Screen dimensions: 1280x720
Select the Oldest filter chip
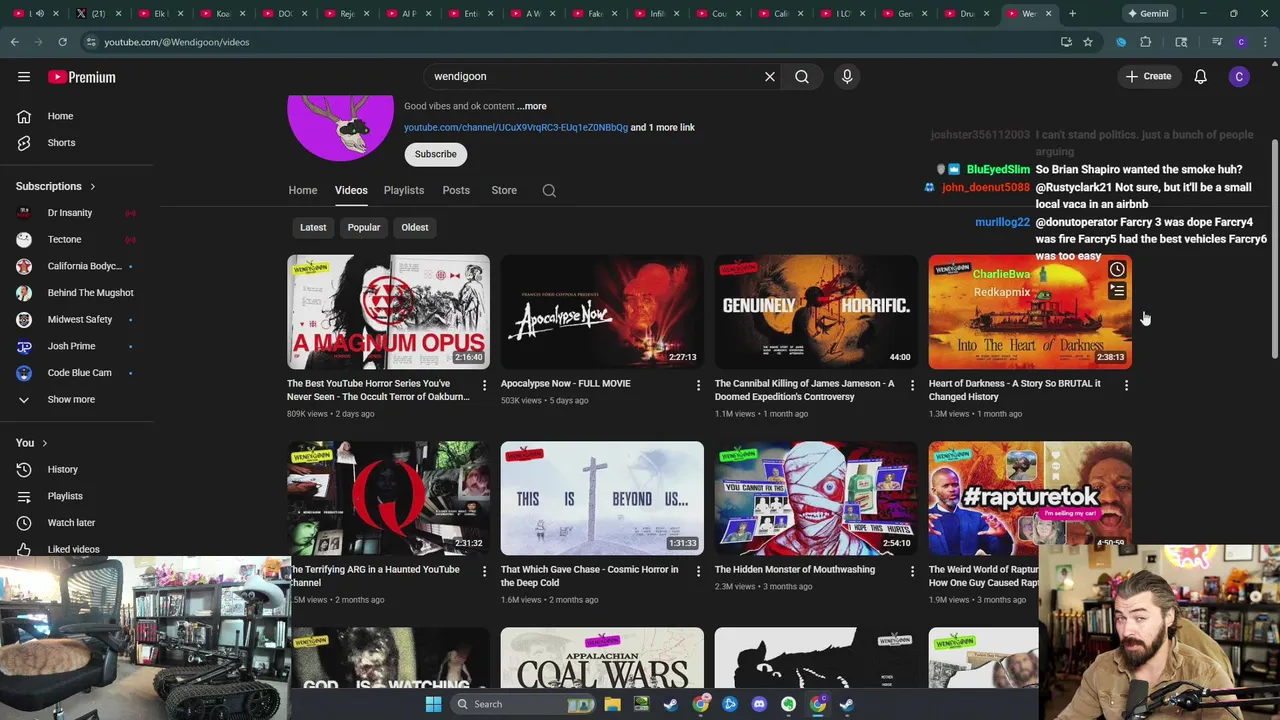pos(415,227)
